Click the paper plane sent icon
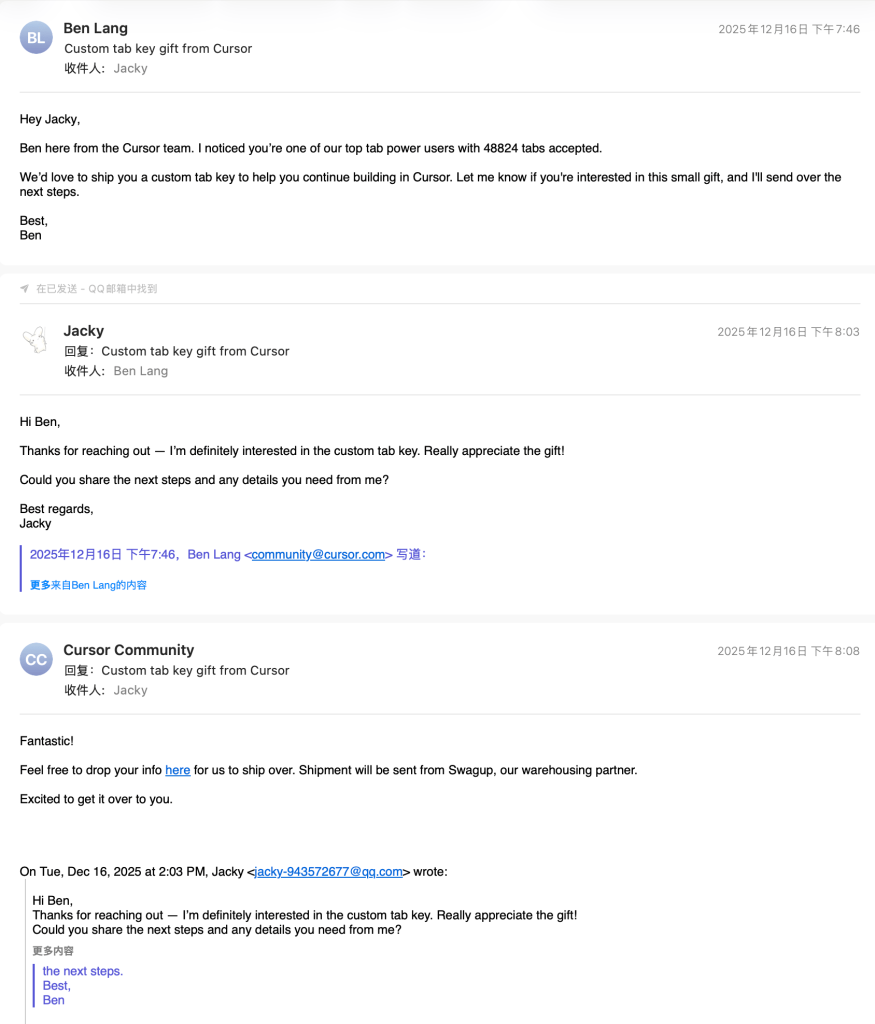875x1024 pixels. coord(24,289)
